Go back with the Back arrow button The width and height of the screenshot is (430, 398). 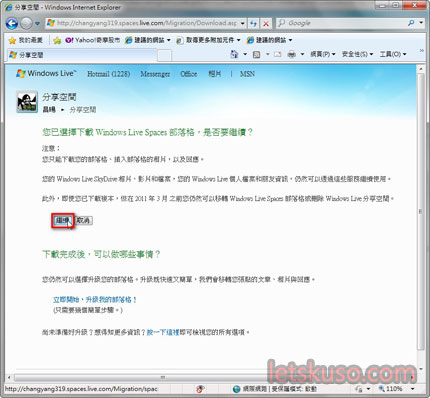pyautogui.click(x=12, y=23)
